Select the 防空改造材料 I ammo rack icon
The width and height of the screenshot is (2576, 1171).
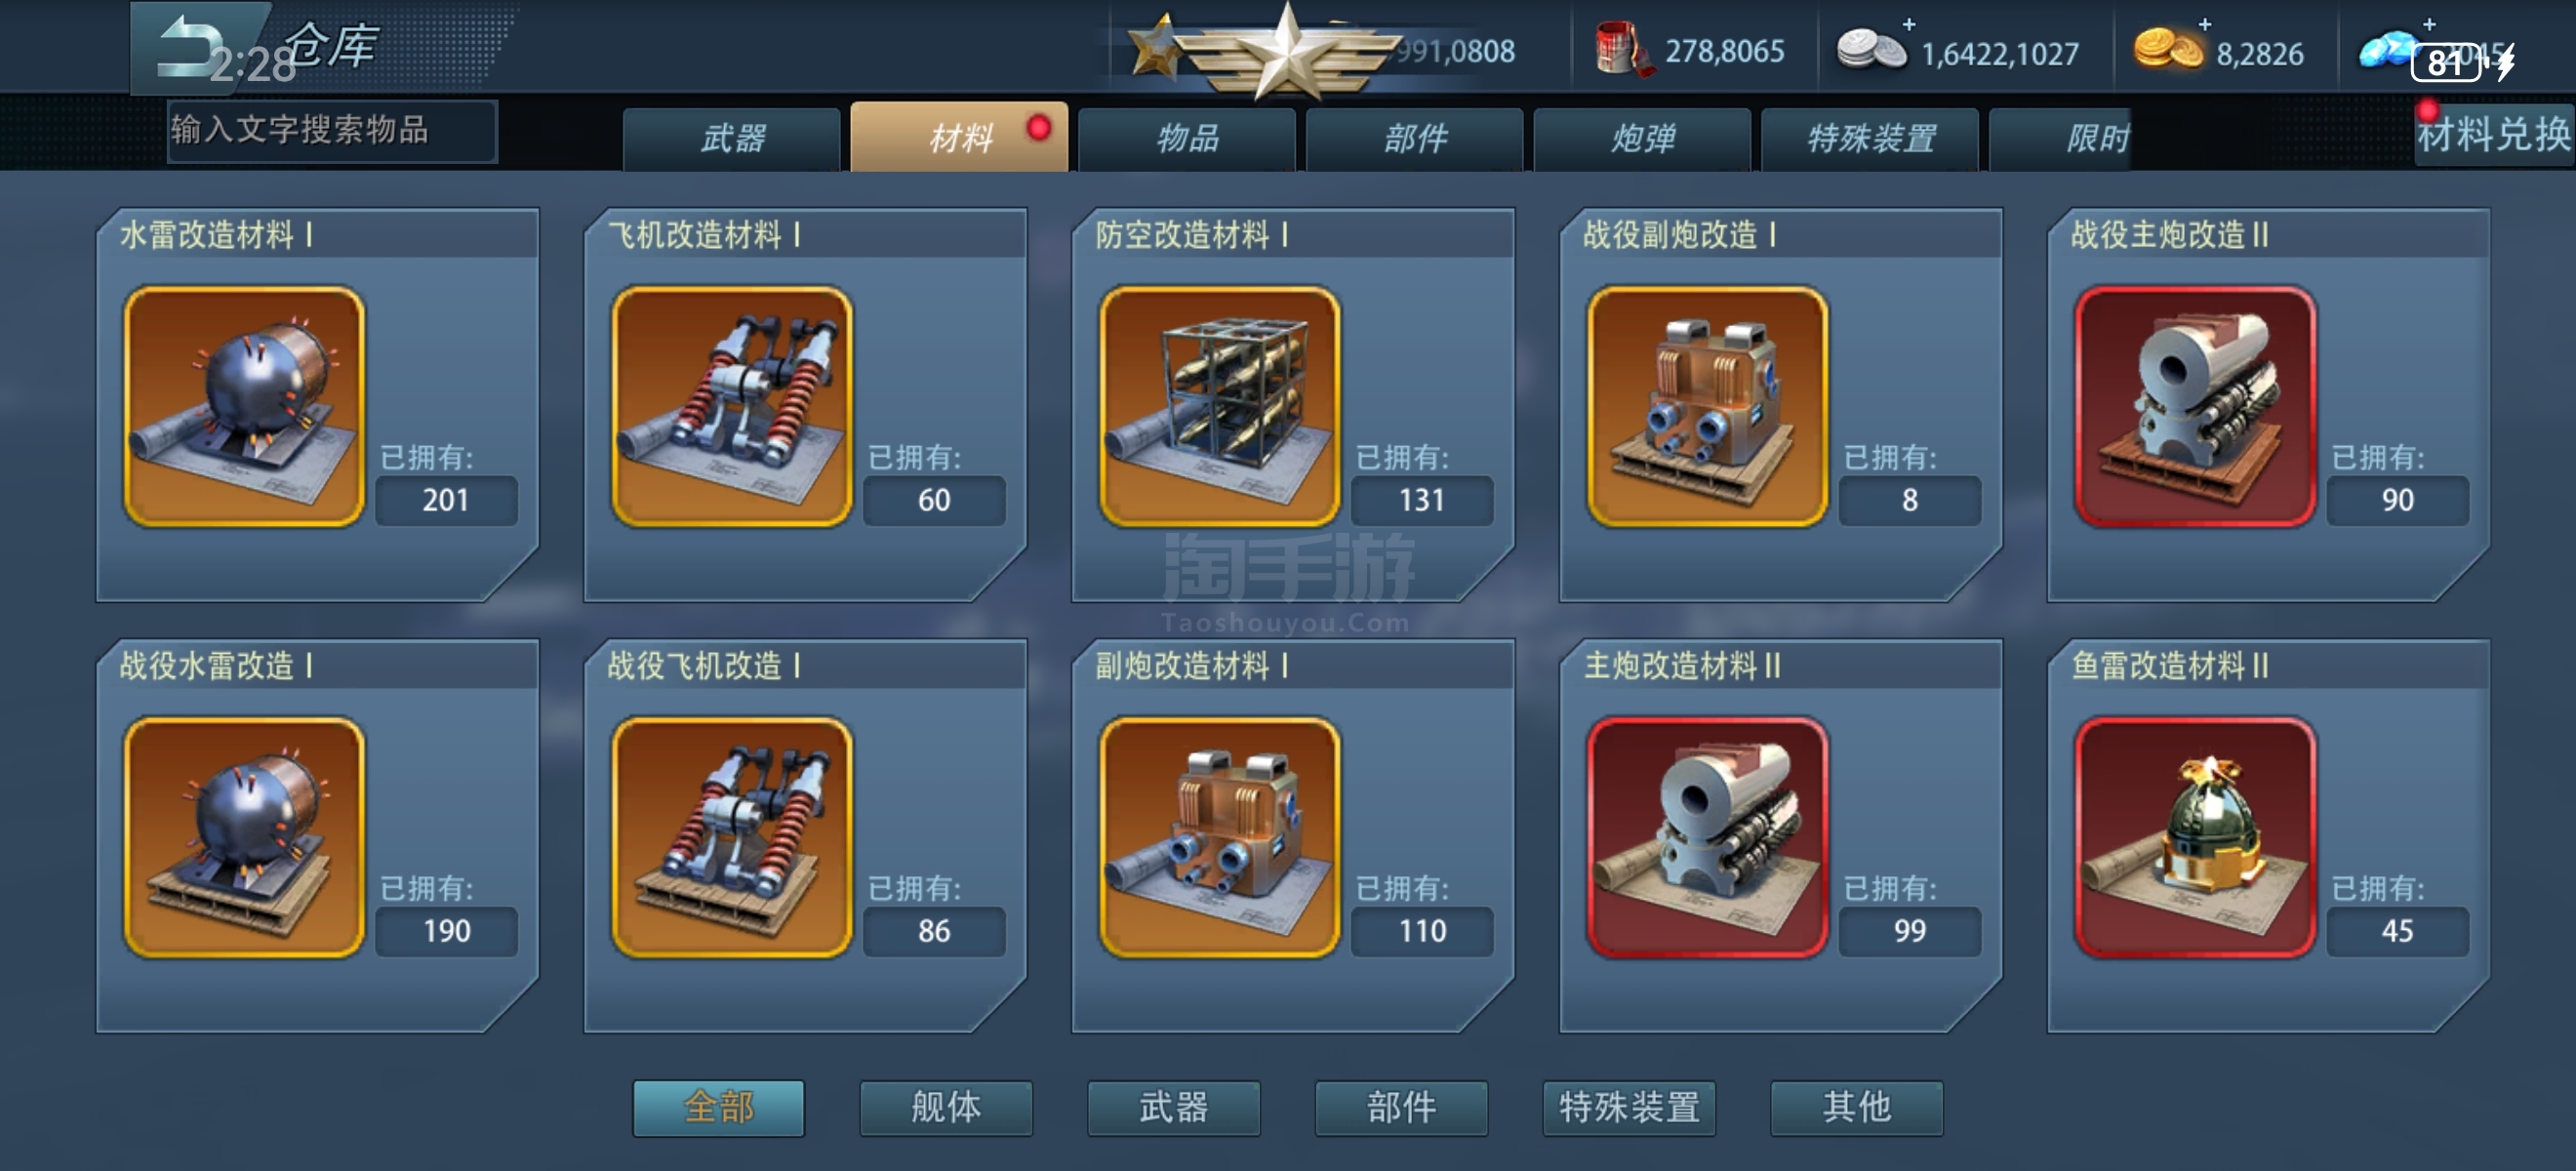tap(1219, 407)
